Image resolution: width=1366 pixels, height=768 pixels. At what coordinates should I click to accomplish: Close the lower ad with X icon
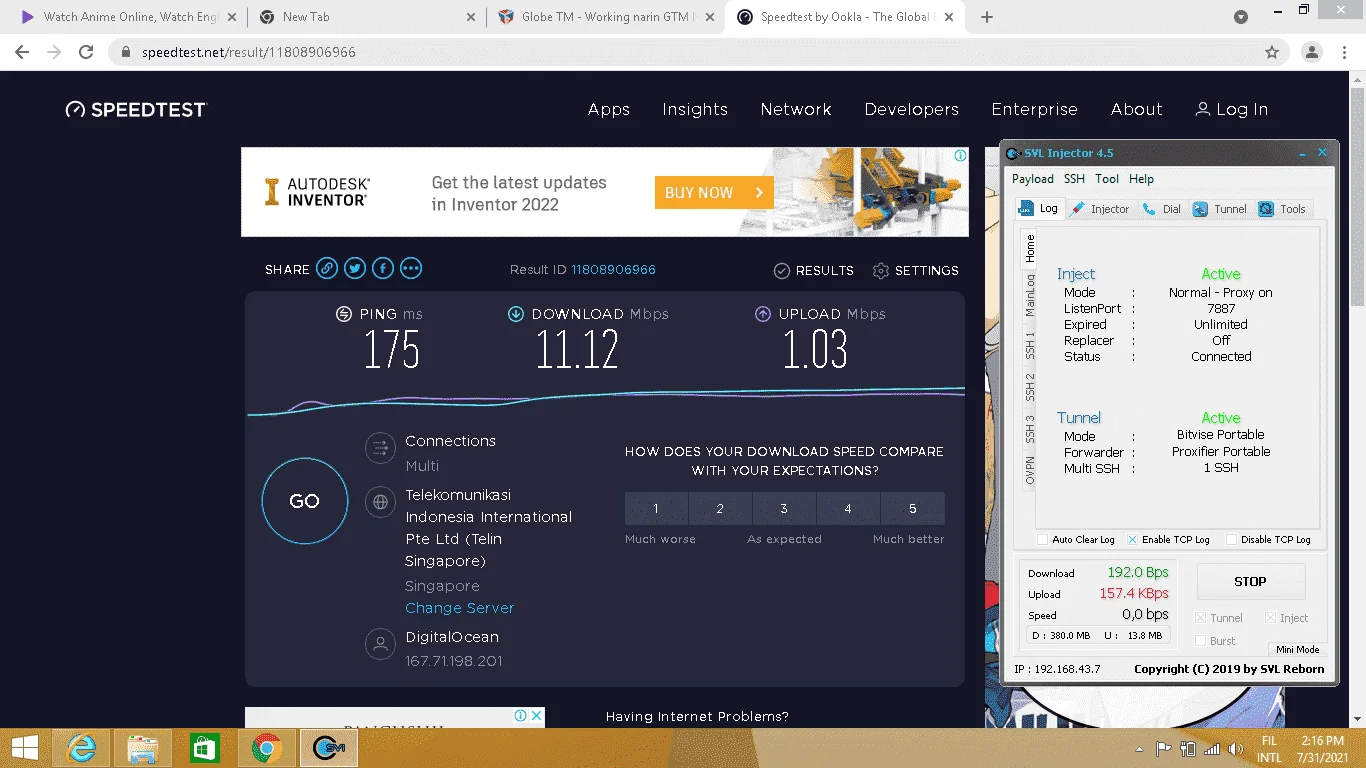[x=537, y=715]
